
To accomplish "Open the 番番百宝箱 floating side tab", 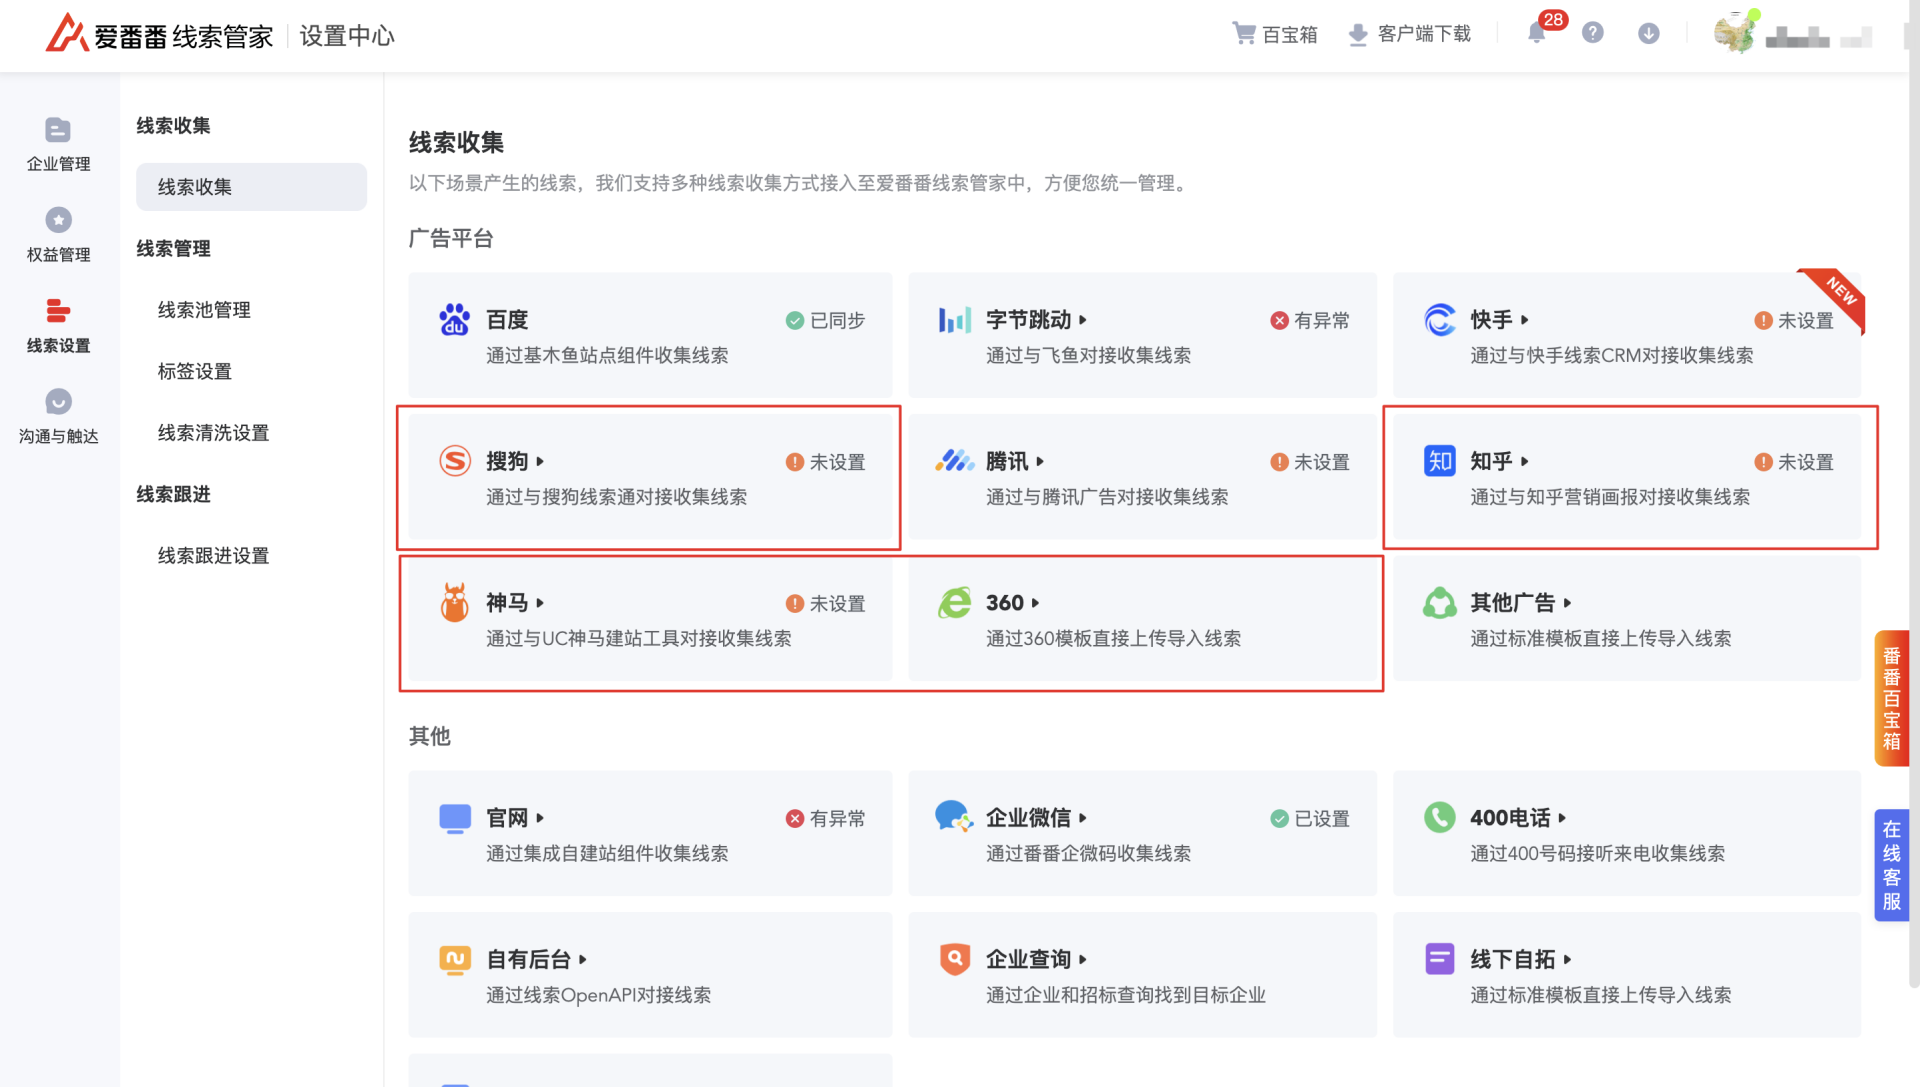I will coord(1891,698).
